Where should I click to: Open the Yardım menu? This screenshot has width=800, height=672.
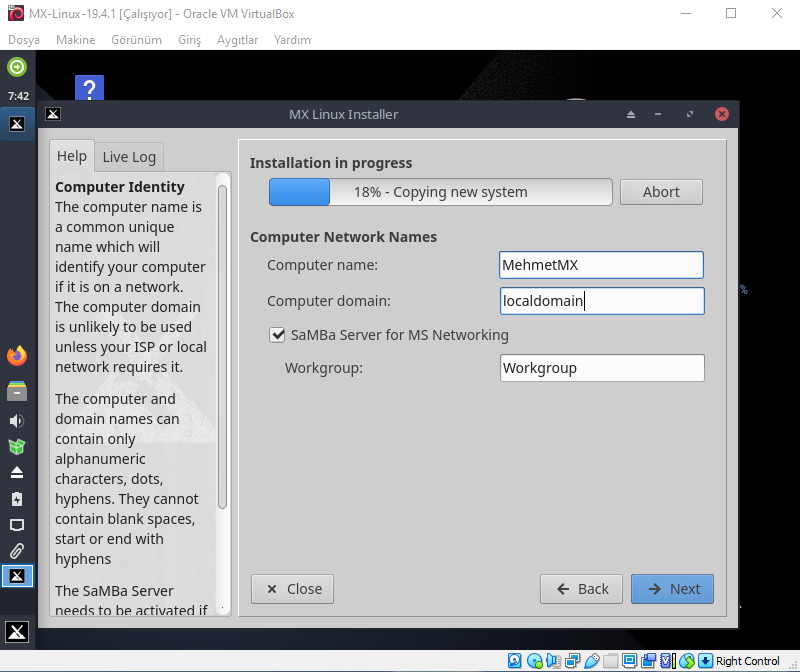coord(292,40)
